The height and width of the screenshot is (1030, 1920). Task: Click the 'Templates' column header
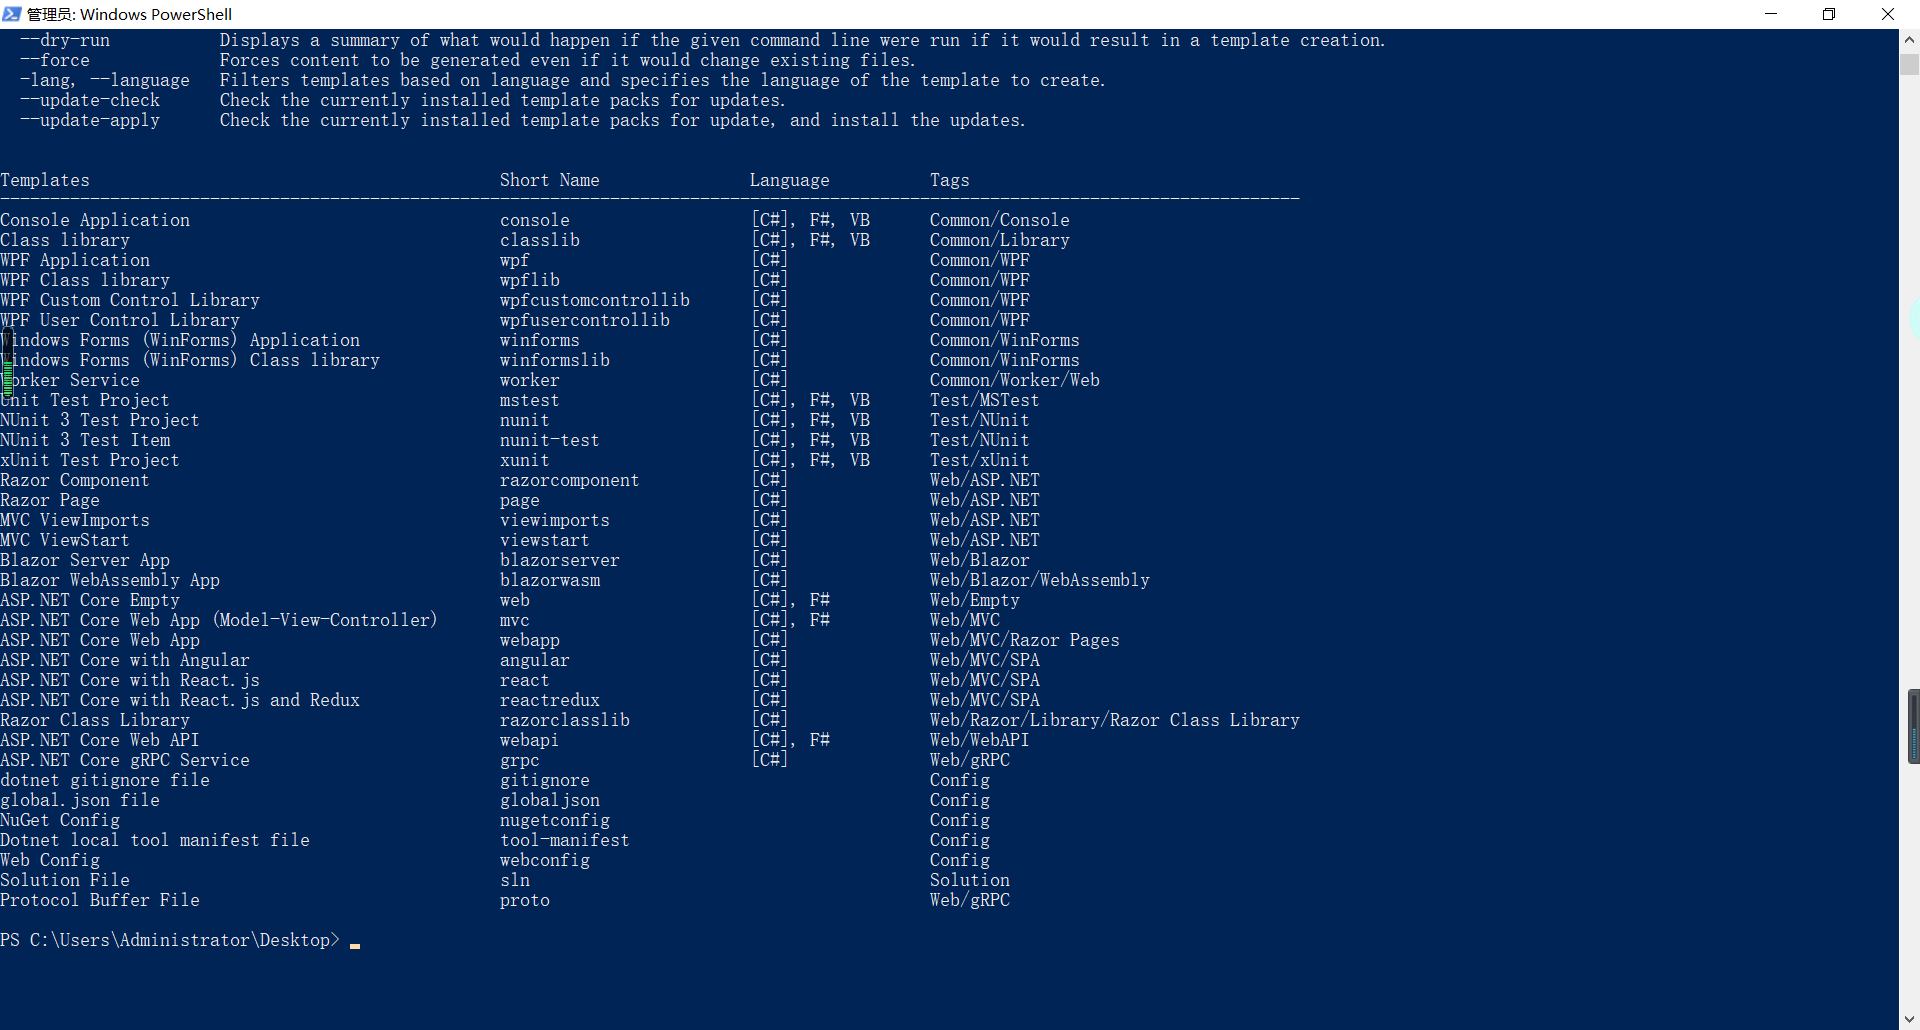click(45, 180)
